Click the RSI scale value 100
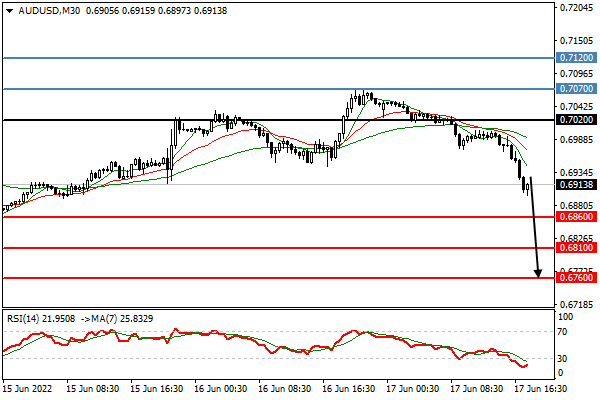This screenshot has height=400, width=600. click(566, 317)
